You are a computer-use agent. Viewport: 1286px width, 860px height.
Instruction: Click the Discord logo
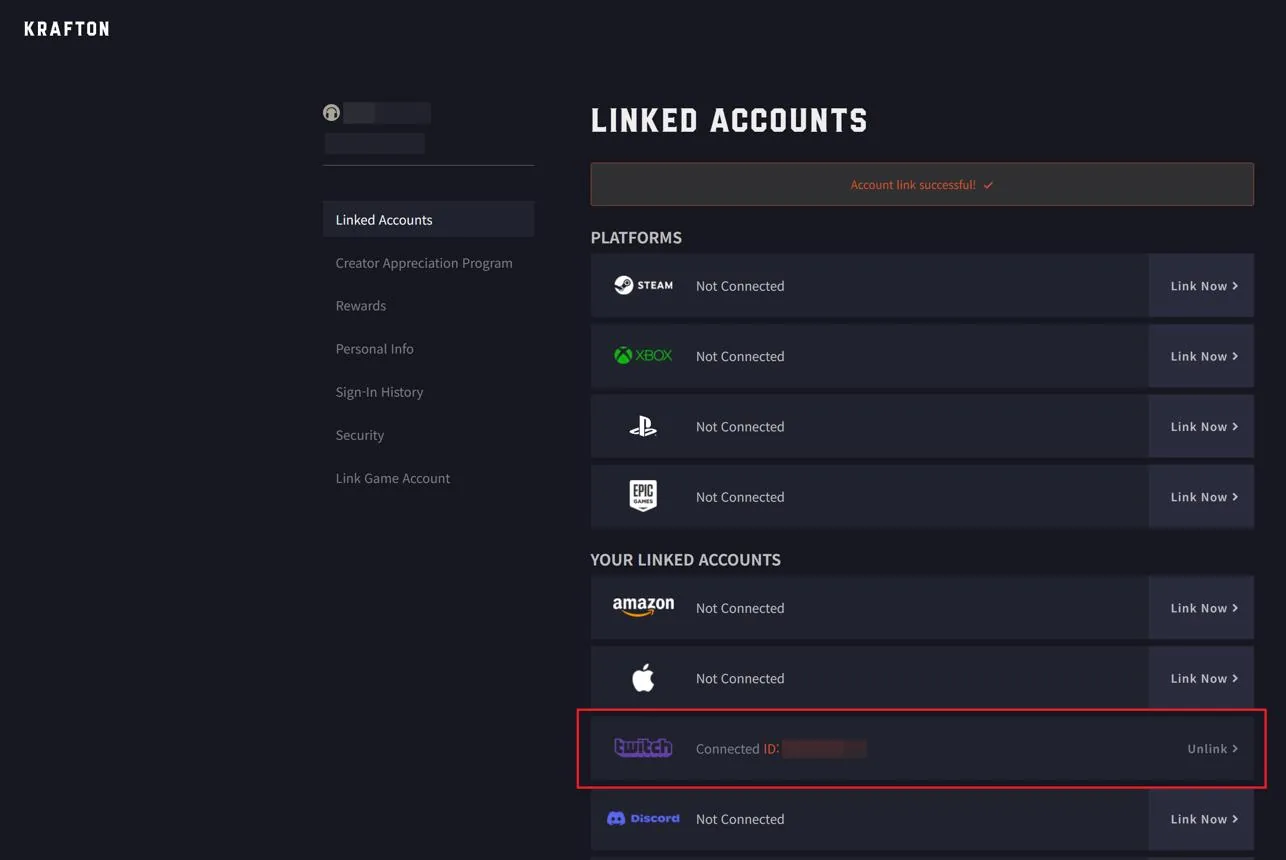(x=643, y=818)
